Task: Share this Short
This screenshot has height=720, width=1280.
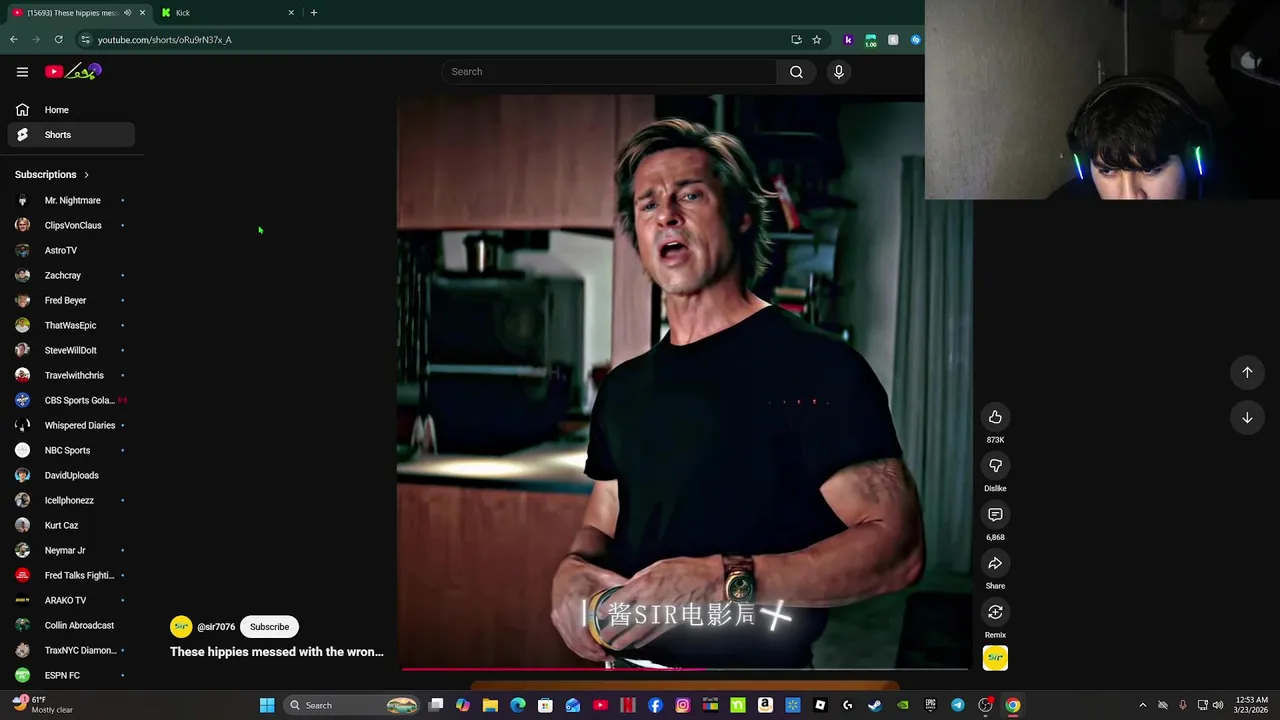Action: [x=995, y=564]
